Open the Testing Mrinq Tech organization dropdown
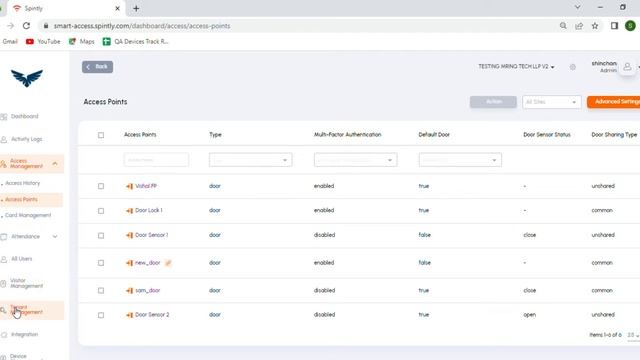Screen dimensions: 640x360 pos(516,66)
